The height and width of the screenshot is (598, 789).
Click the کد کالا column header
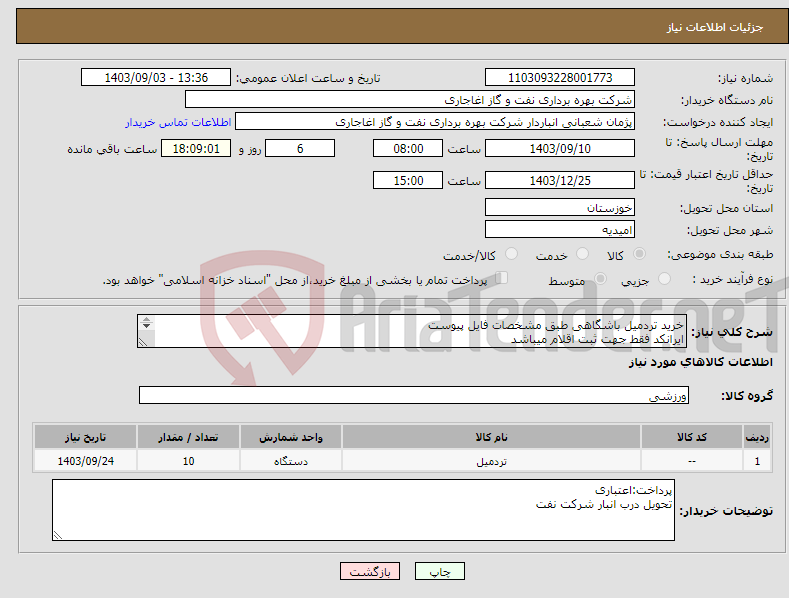pyautogui.click(x=692, y=437)
